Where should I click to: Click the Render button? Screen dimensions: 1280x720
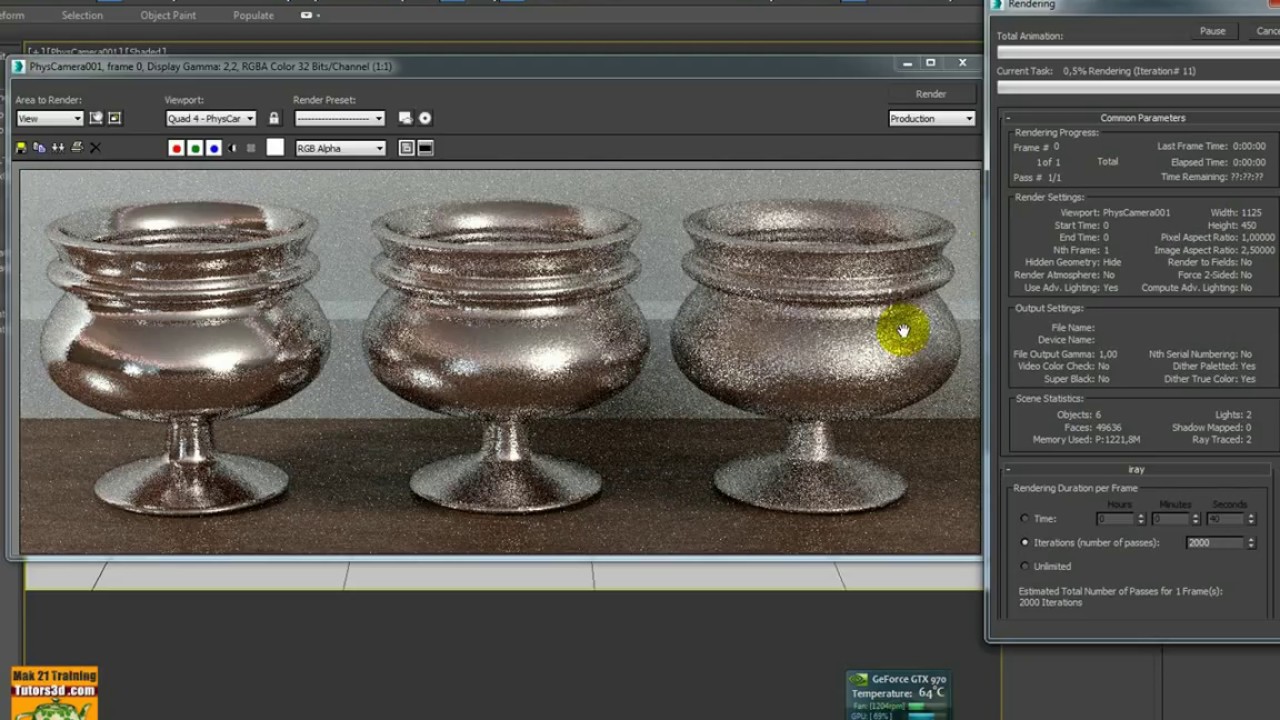click(x=931, y=94)
